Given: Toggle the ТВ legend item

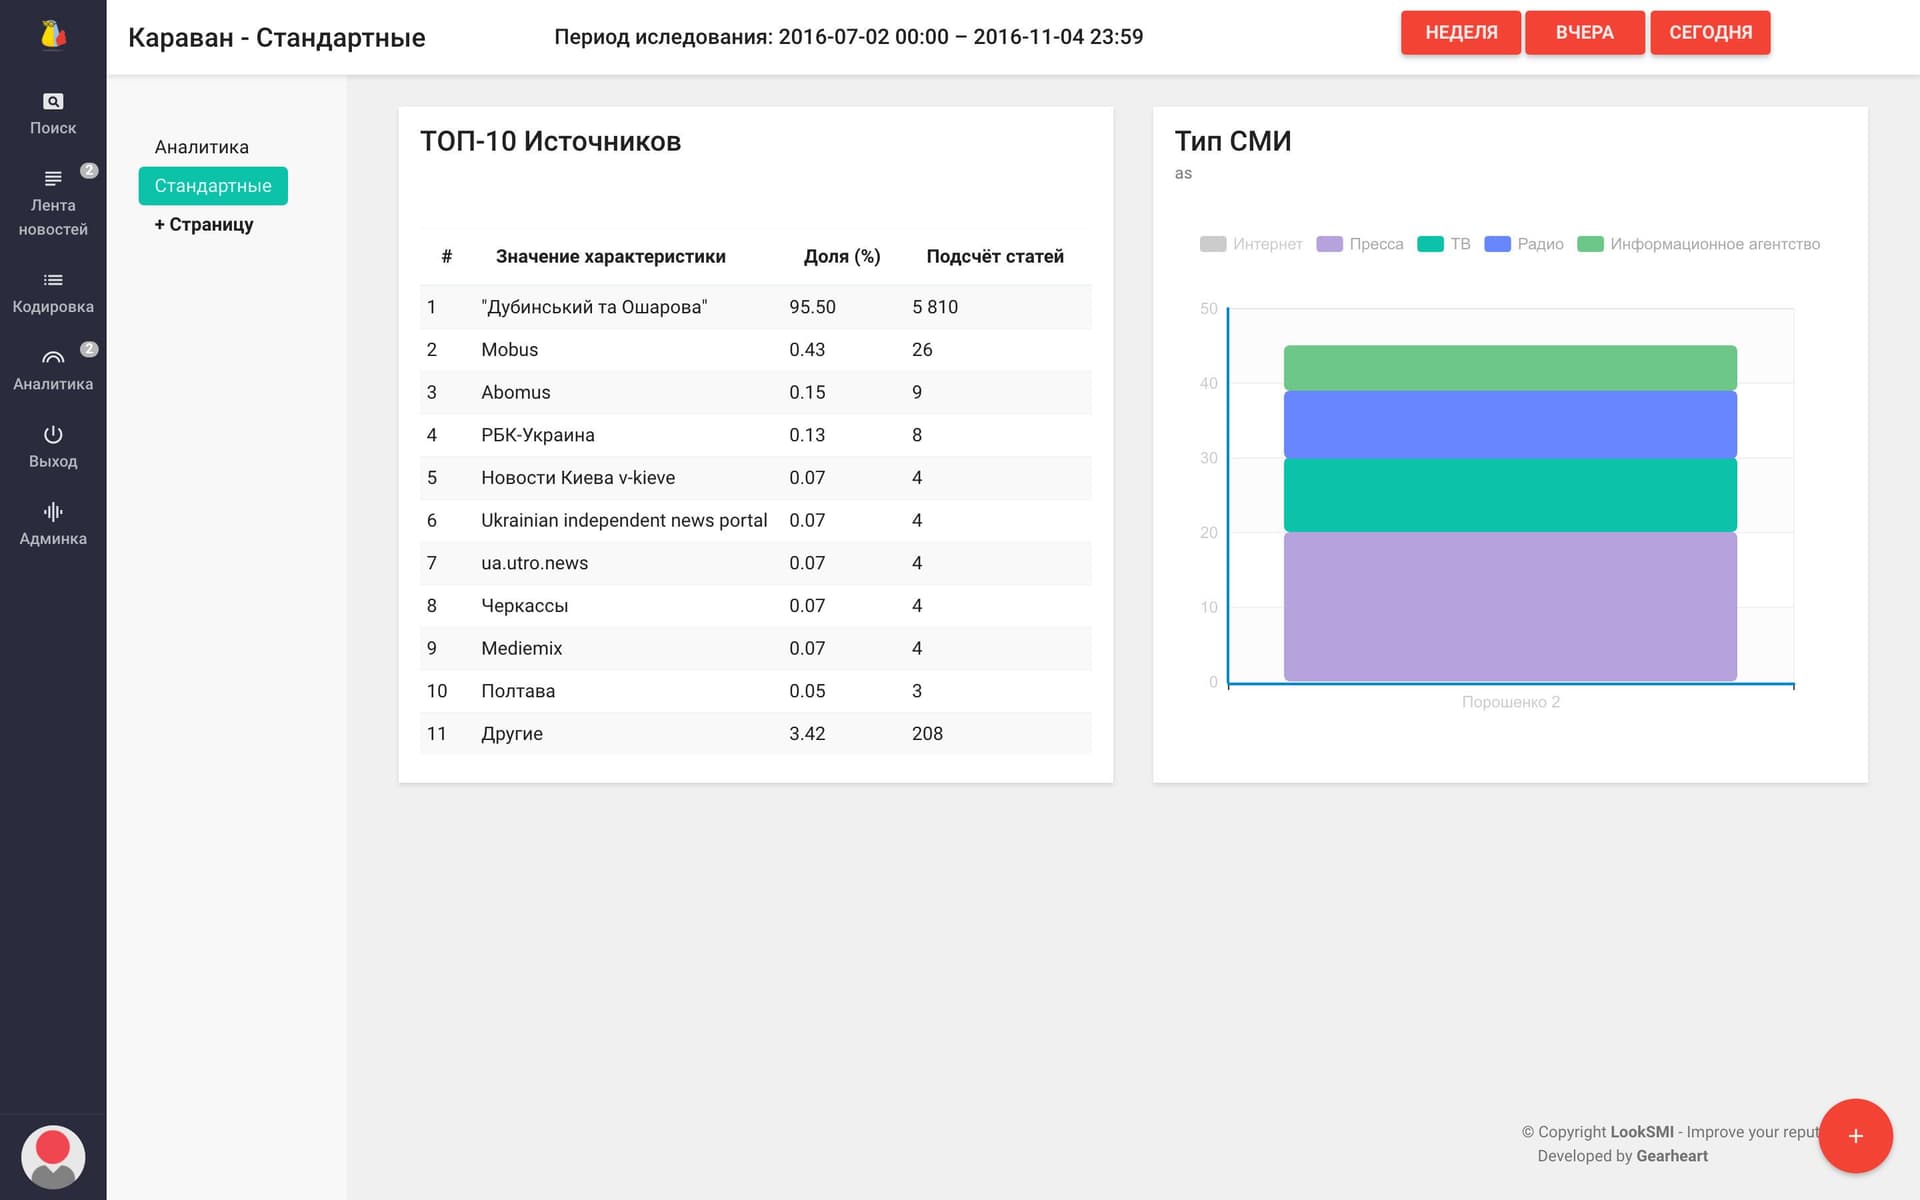Looking at the screenshot, I should [x=1444, y=244].
